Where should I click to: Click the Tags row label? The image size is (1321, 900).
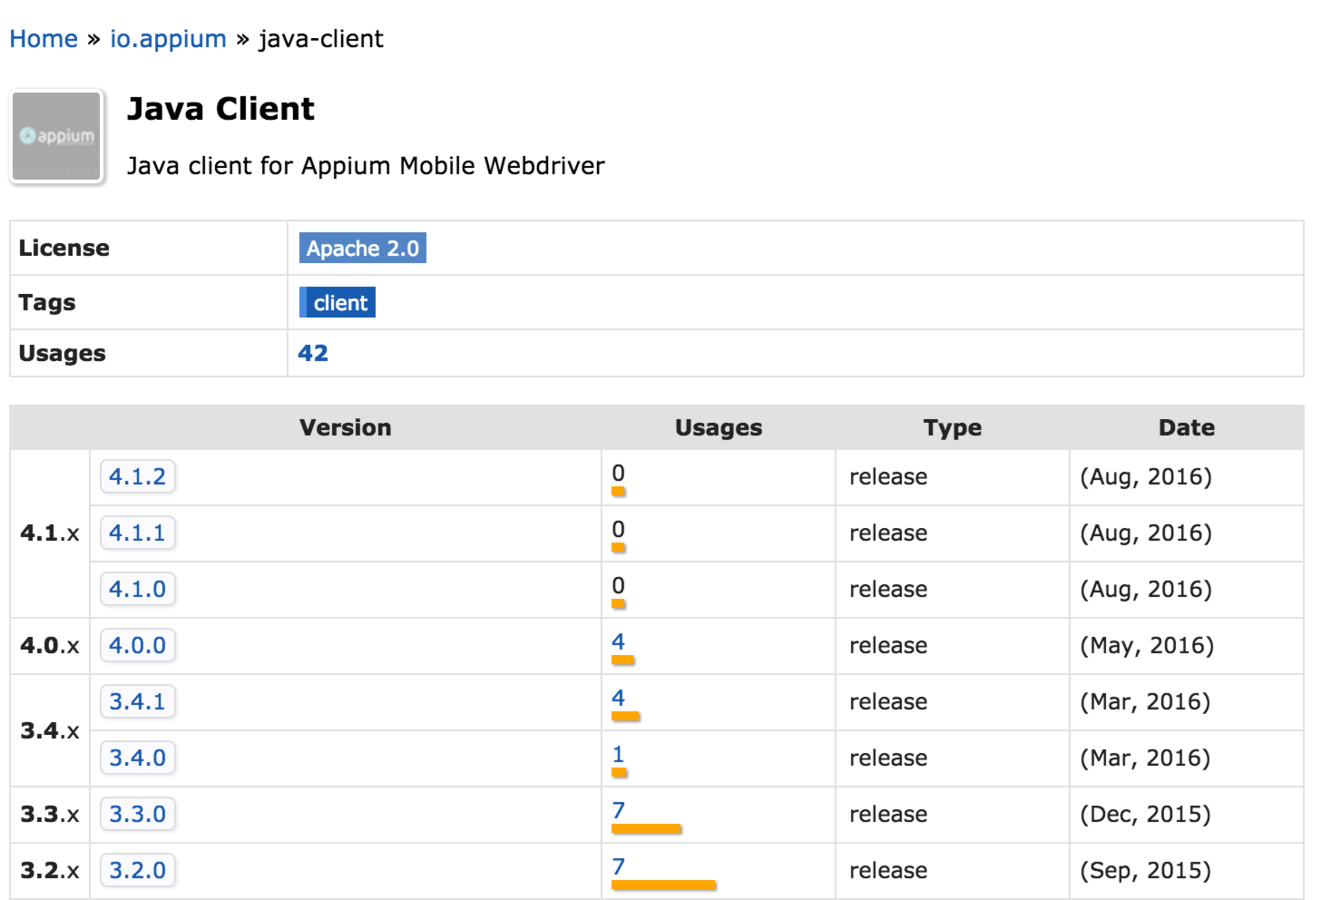pyautogui.click(x=47, y=303)
